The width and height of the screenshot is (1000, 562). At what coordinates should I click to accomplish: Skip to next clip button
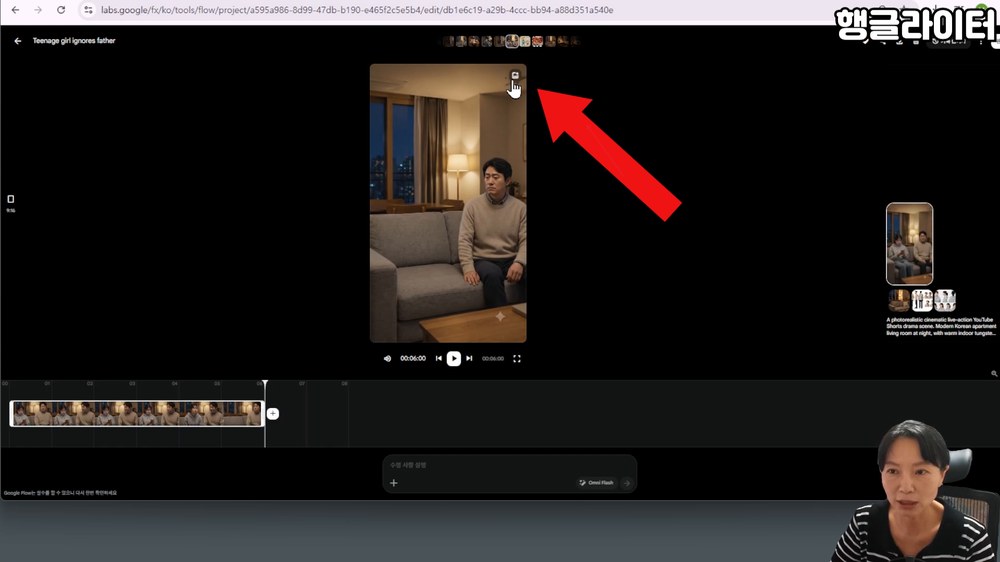(469, 359)
